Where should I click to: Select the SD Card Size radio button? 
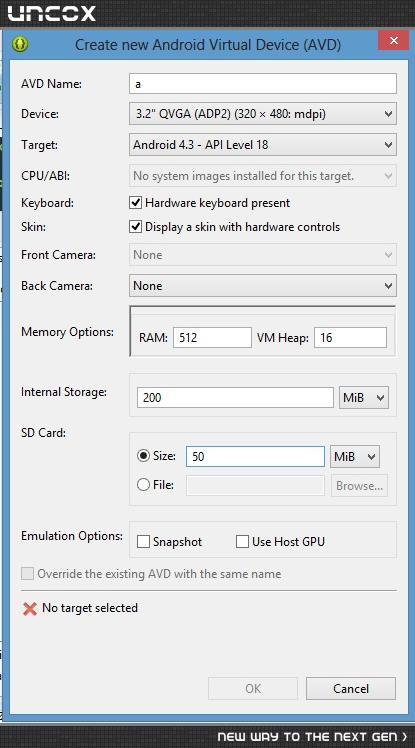(143, 456)
